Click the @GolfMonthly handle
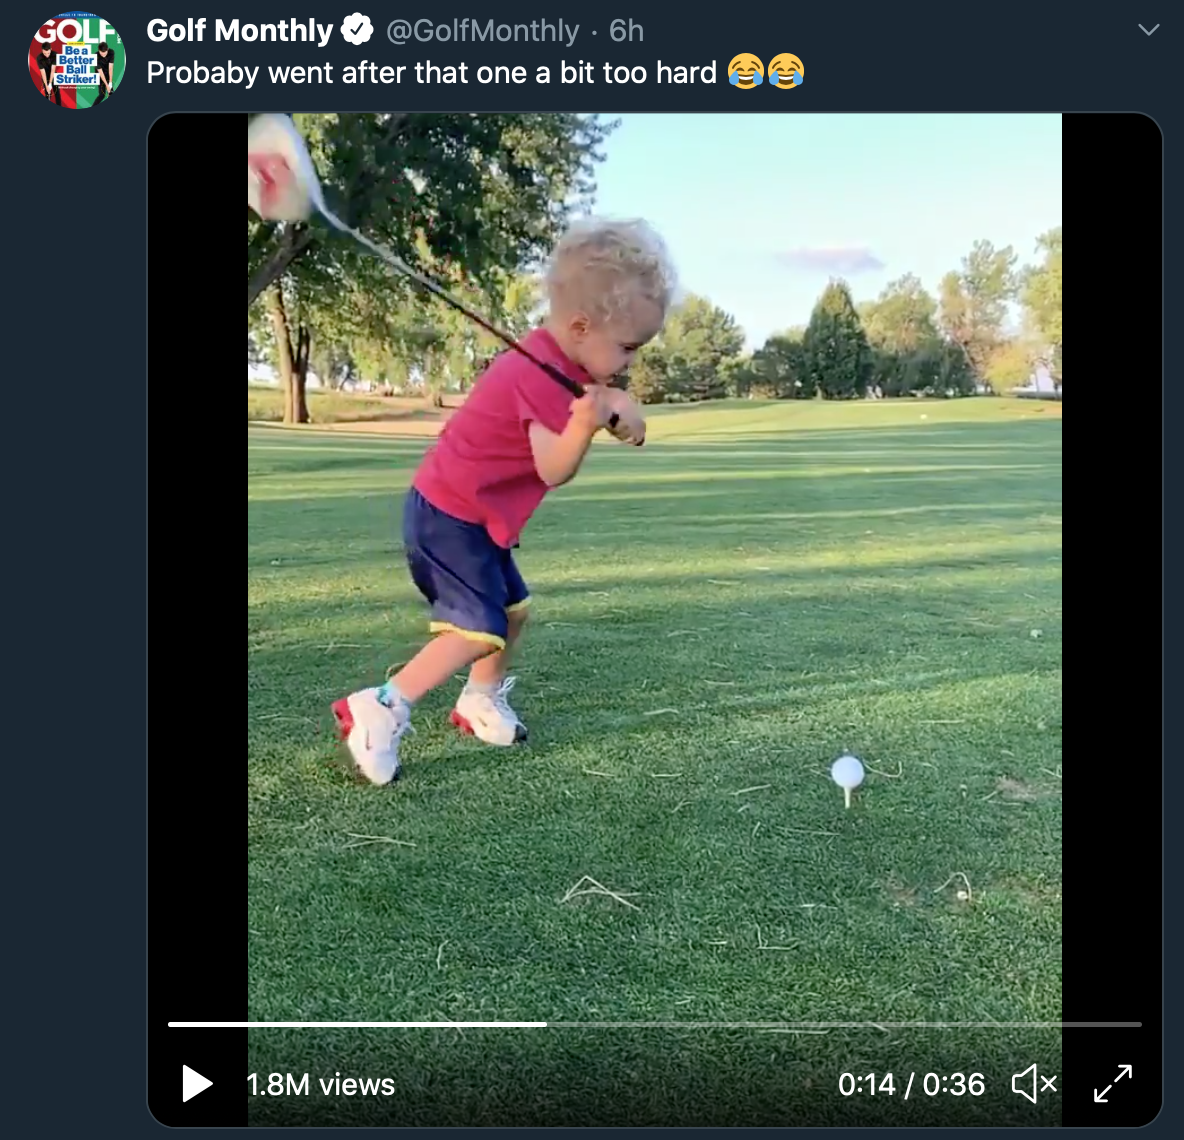This screenshot has height=1140, width=1184. tap(483, 31)
